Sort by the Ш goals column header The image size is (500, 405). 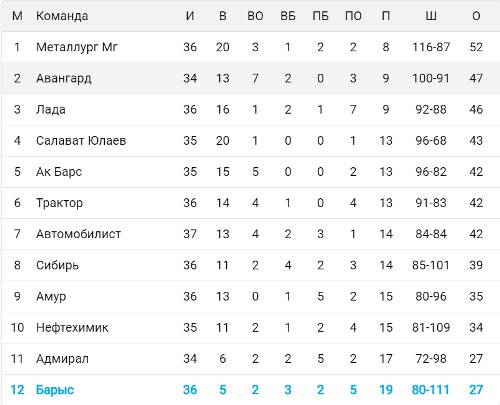coord(431,16)
